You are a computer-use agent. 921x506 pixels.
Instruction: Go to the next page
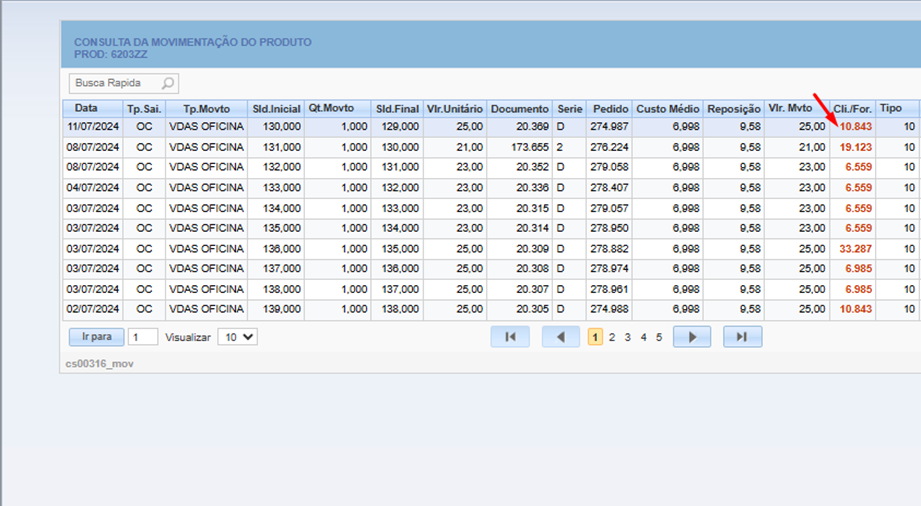[x=692, y=337]
